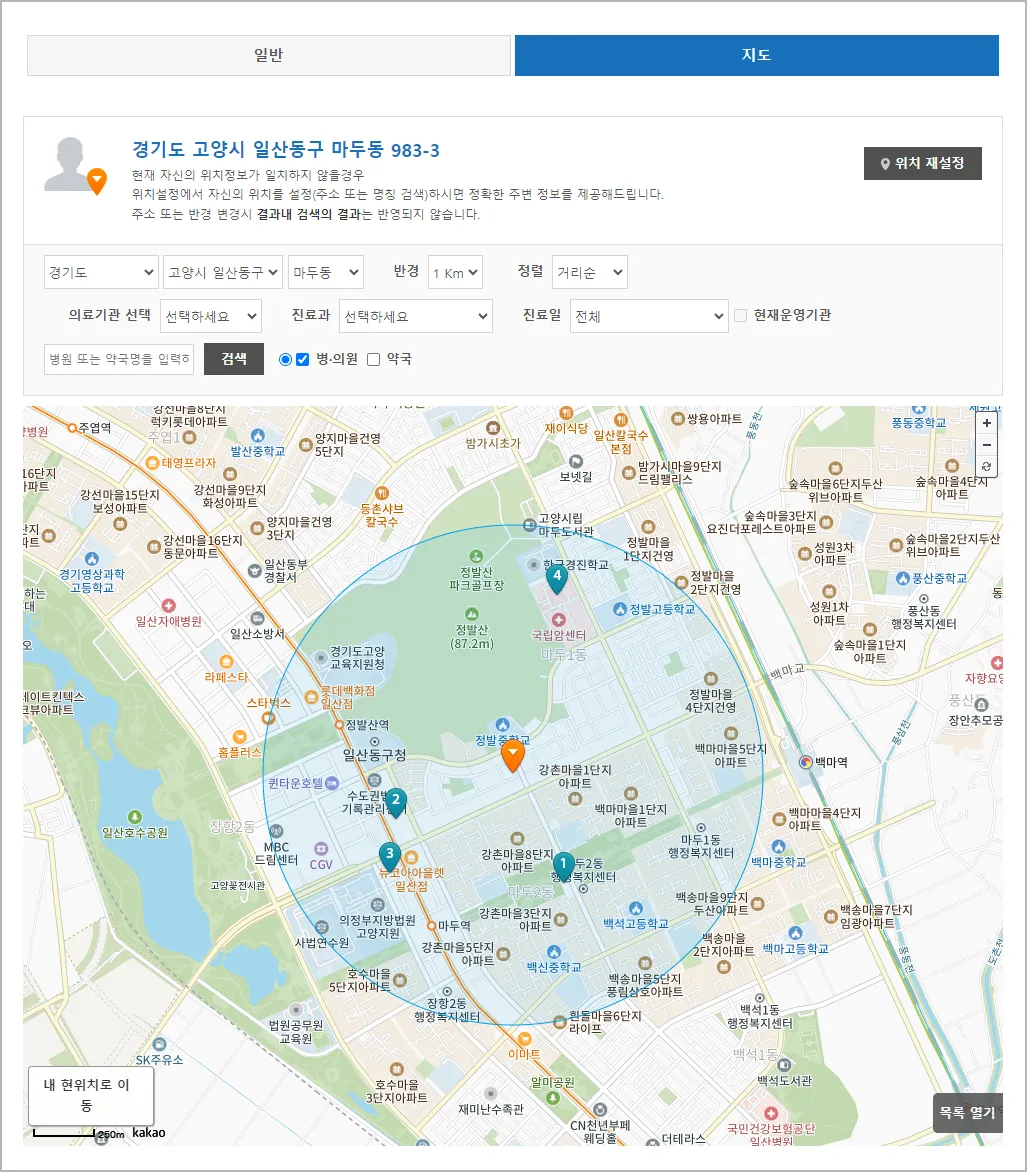Click the hospital or pharmacy name input field
Viewport: 1027px width, 1172px height.
118,359
